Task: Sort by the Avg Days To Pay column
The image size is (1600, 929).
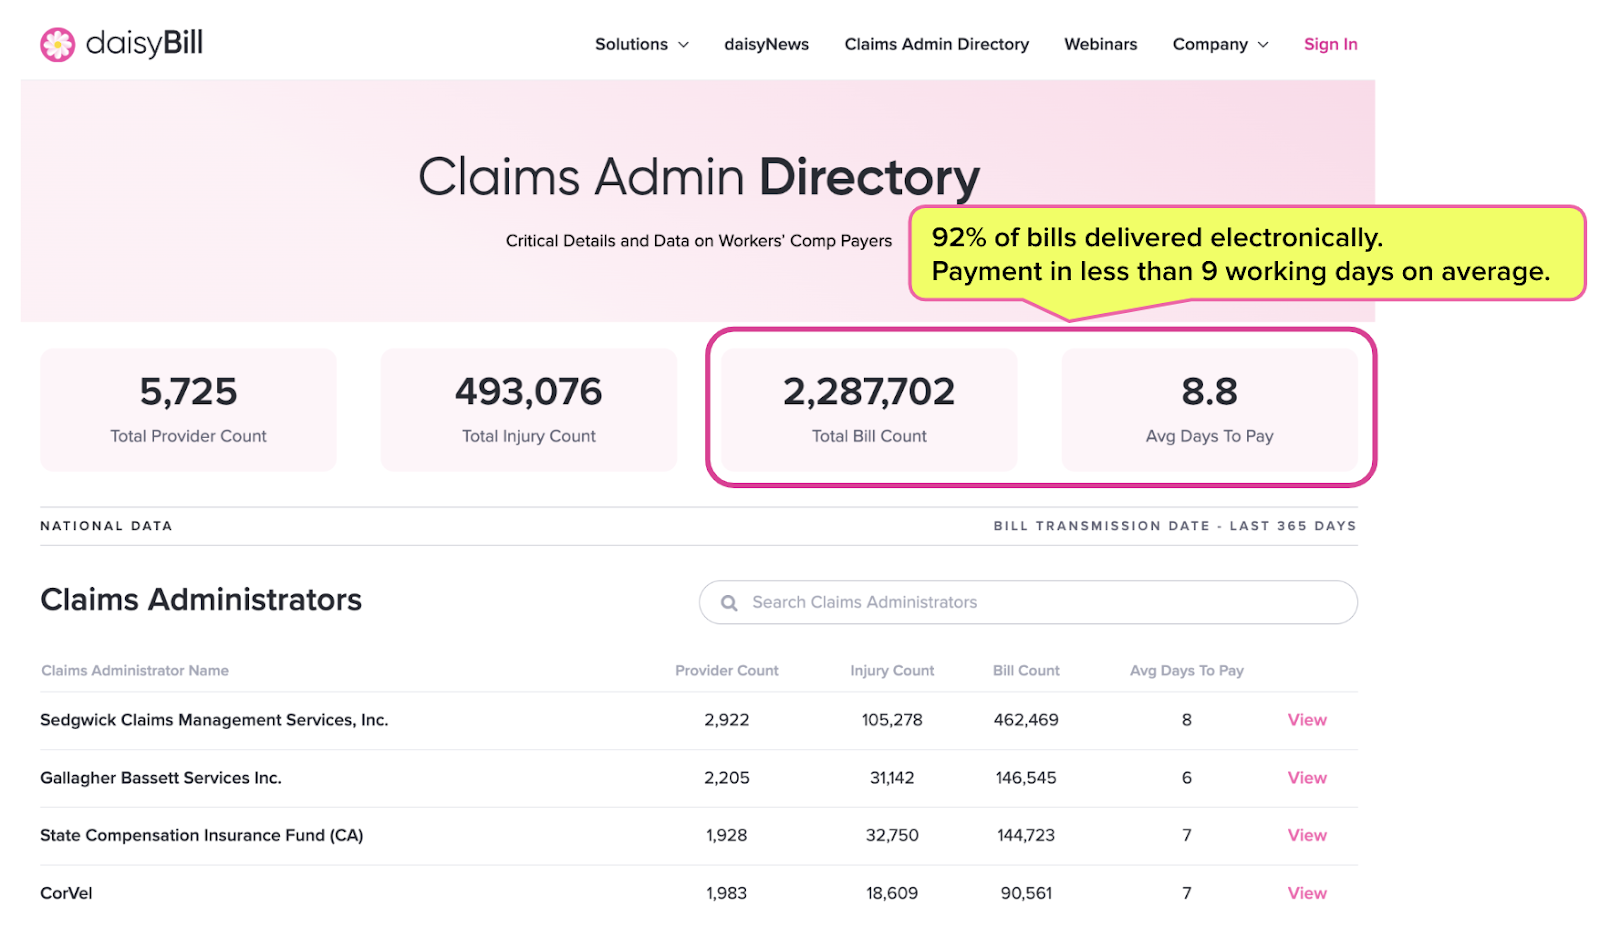Action: click(x=1186, y=670)
